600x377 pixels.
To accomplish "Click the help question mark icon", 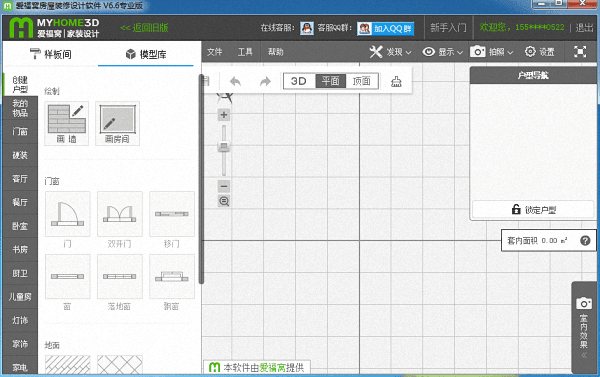I will 585,240.
